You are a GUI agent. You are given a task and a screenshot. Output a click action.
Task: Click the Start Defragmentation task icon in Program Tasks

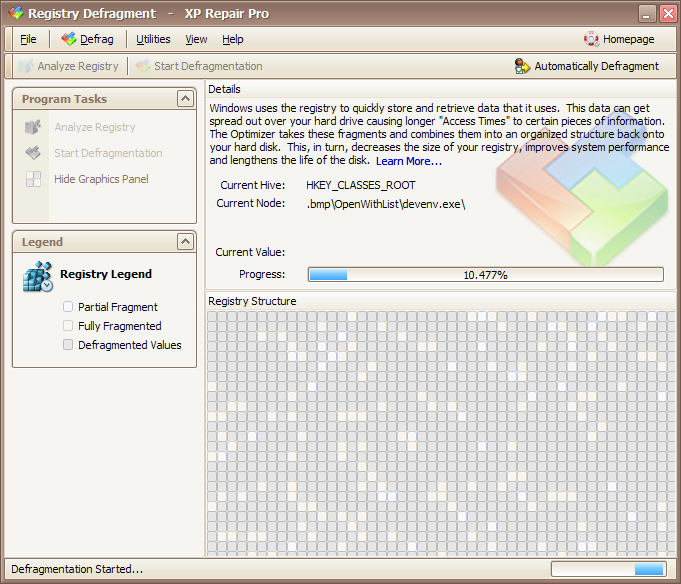(33, 153)
